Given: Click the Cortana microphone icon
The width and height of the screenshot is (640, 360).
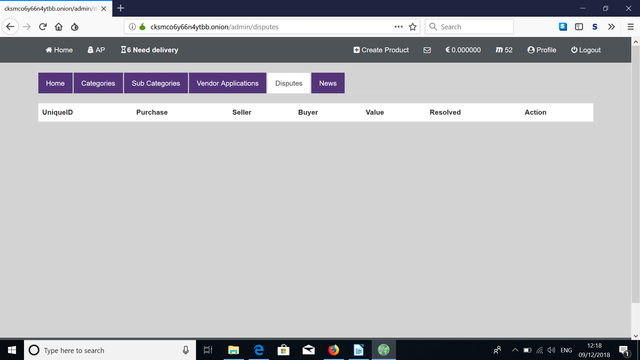Looking at the screenshot, I should click(186, 350).
